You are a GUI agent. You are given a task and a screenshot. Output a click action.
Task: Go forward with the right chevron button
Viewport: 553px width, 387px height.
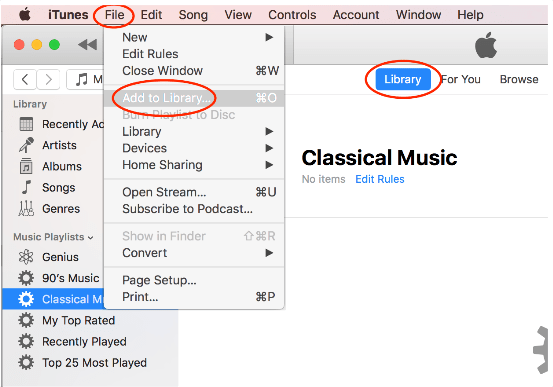48,79
